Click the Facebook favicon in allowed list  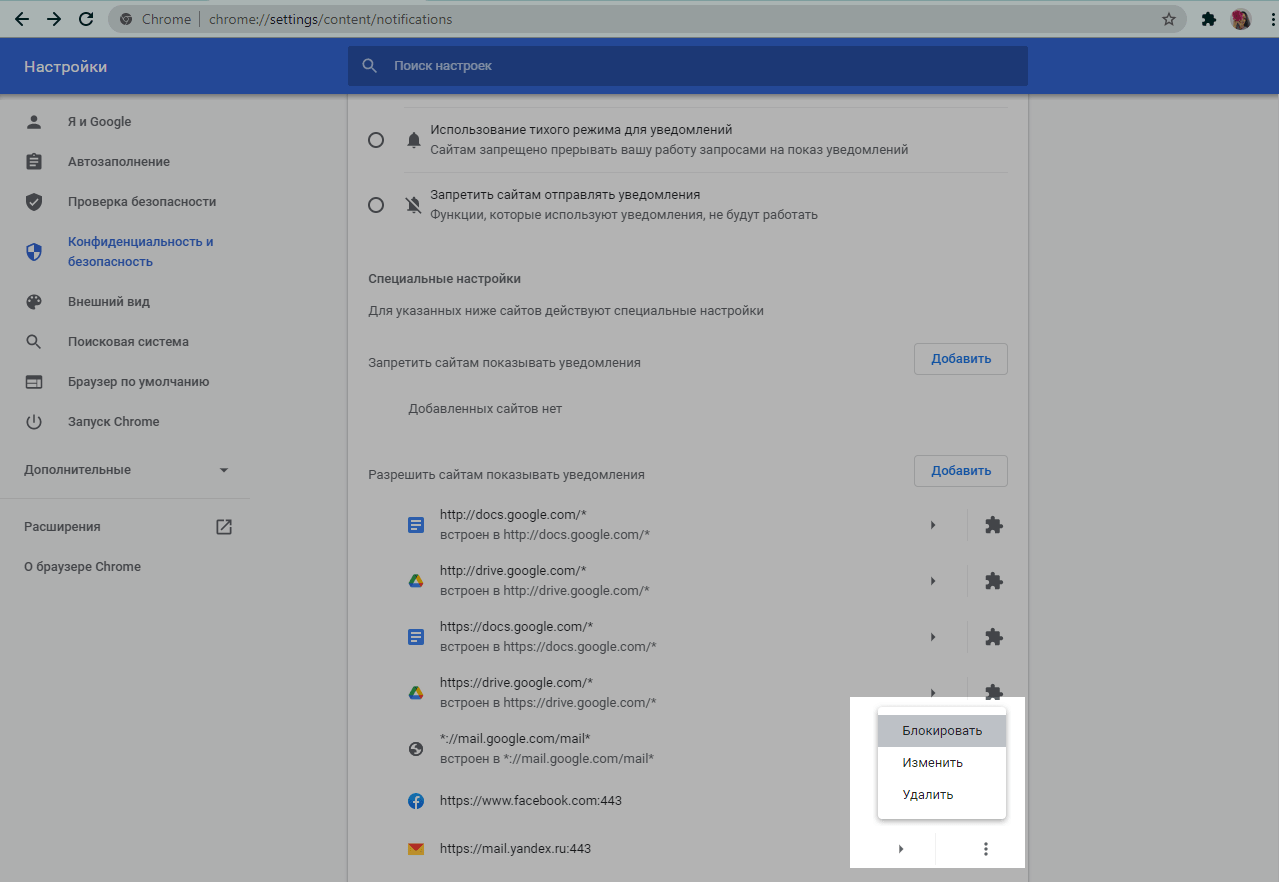(x=416, y=801)
